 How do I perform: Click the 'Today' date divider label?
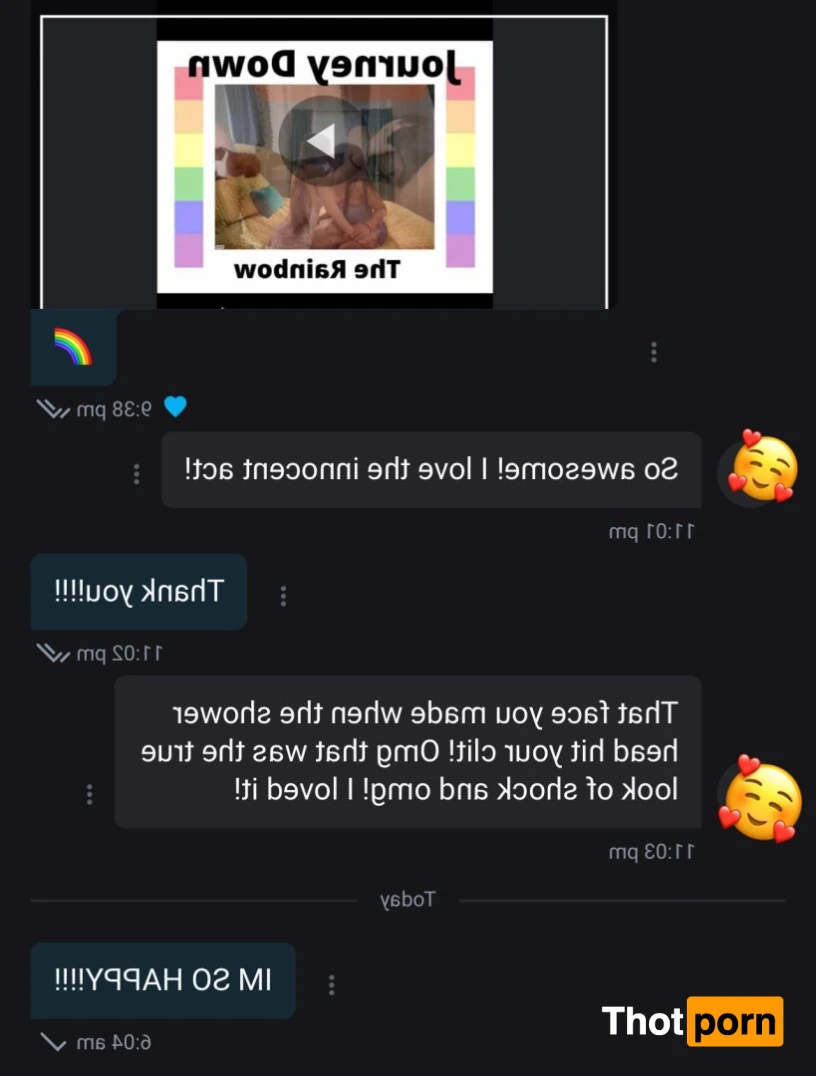click(408, 900)
